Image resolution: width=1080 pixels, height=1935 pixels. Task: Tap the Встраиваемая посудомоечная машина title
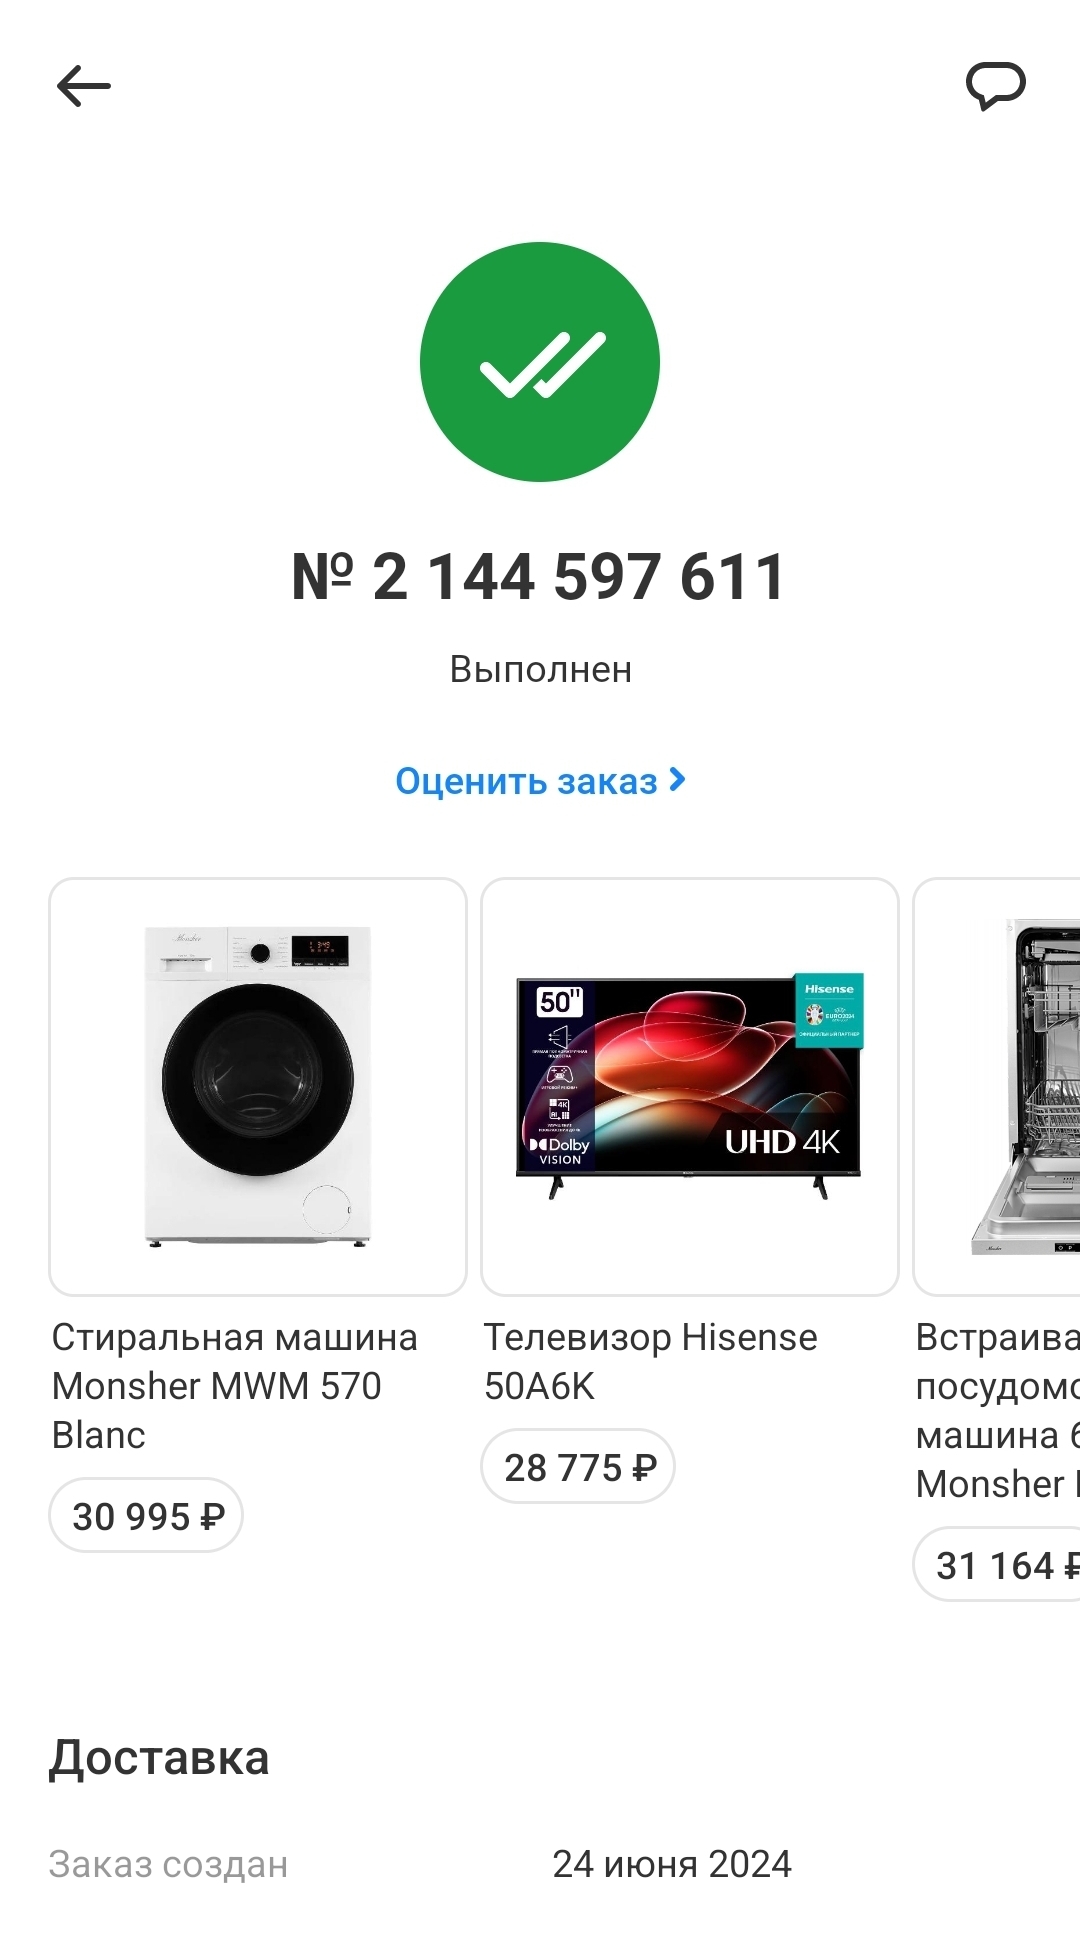(x=998, y=1410)
